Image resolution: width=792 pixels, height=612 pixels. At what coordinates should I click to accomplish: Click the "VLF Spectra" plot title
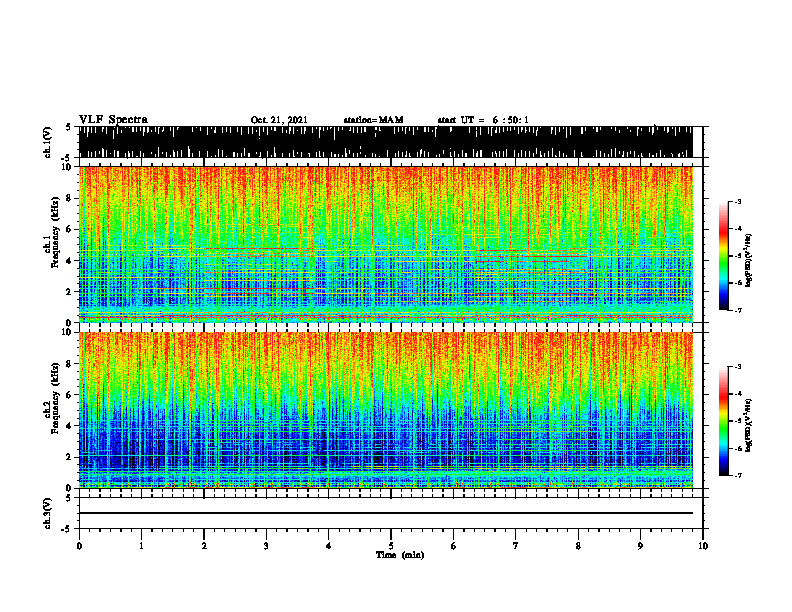pyautogui.click(x=113, y=120)
